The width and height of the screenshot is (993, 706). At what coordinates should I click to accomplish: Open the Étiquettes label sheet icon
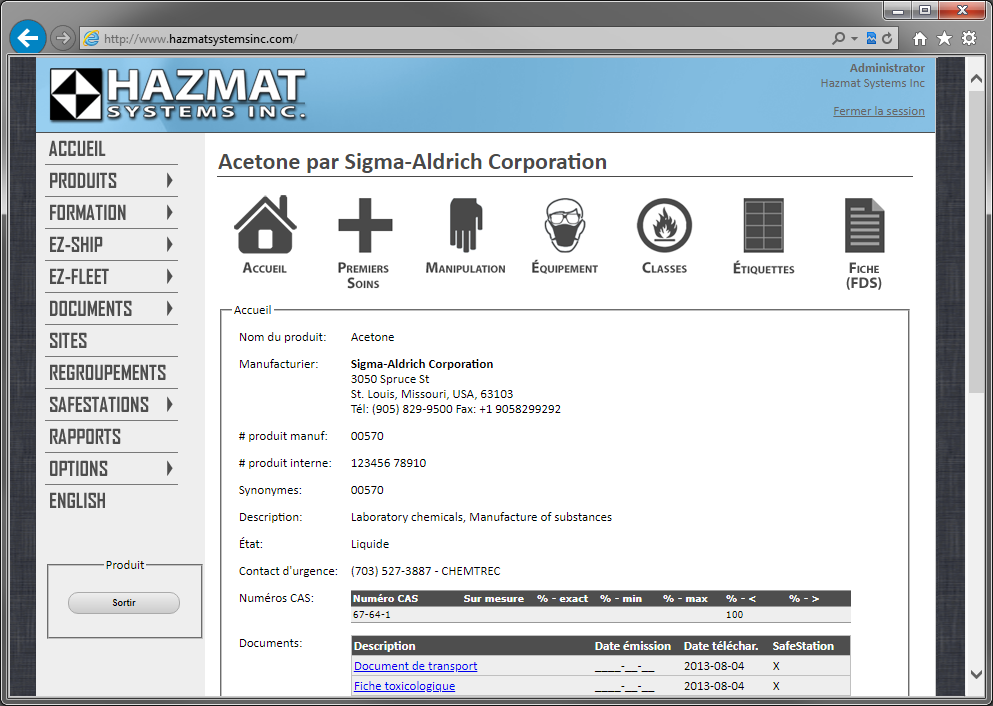click(x=764, y=225)
